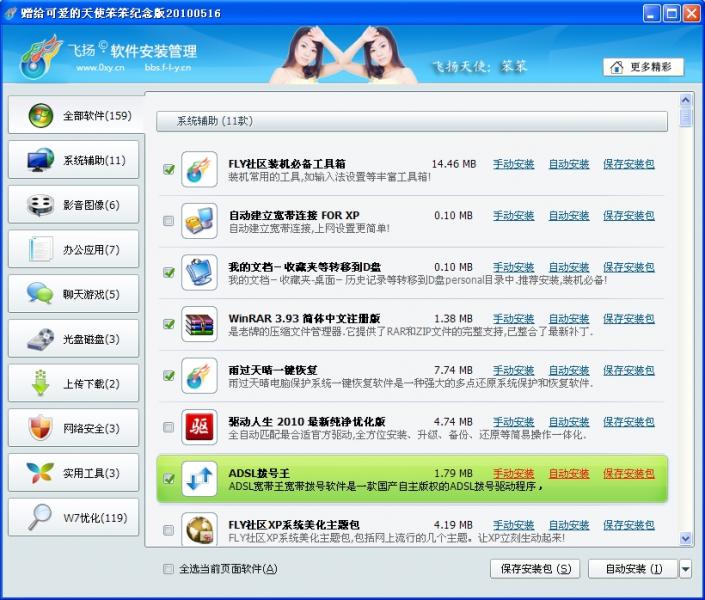Click 自动安装 link for FLY社区XP系统美化主题包
This screenshot has width=705, height=600.
[x=569, y=525]
